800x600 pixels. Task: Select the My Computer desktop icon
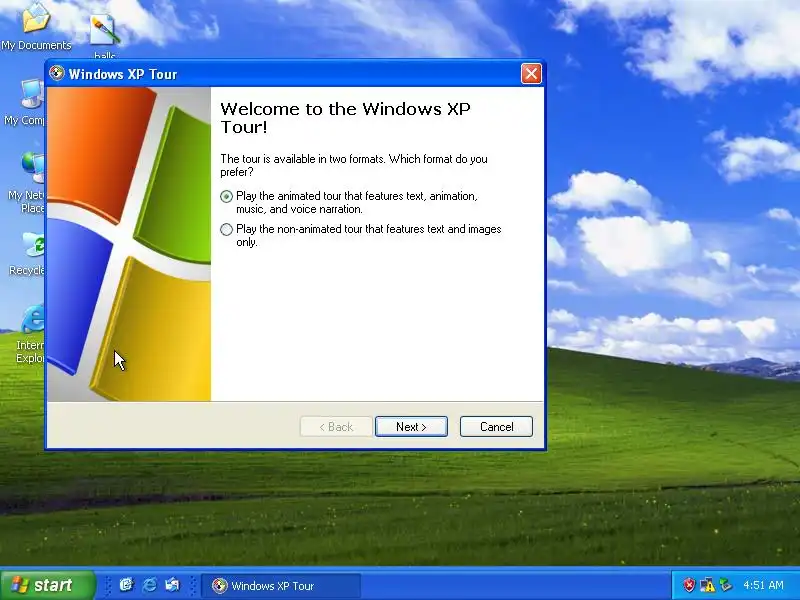pos(26,102)
